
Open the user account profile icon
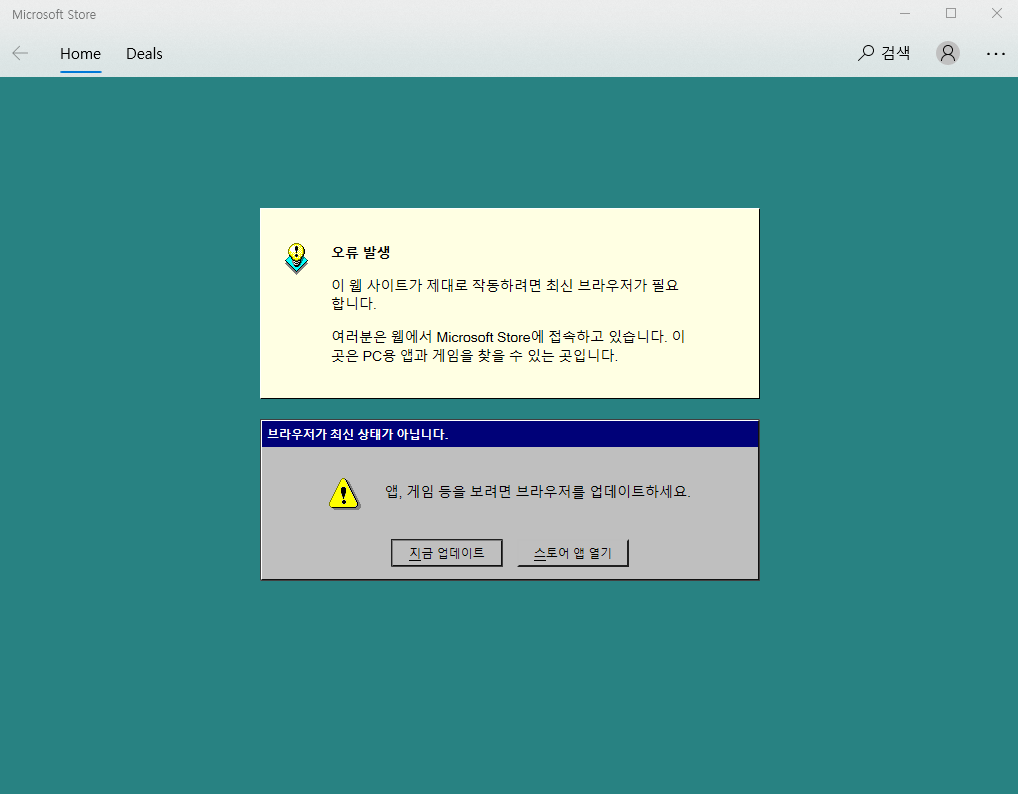(x=947, y=53)
